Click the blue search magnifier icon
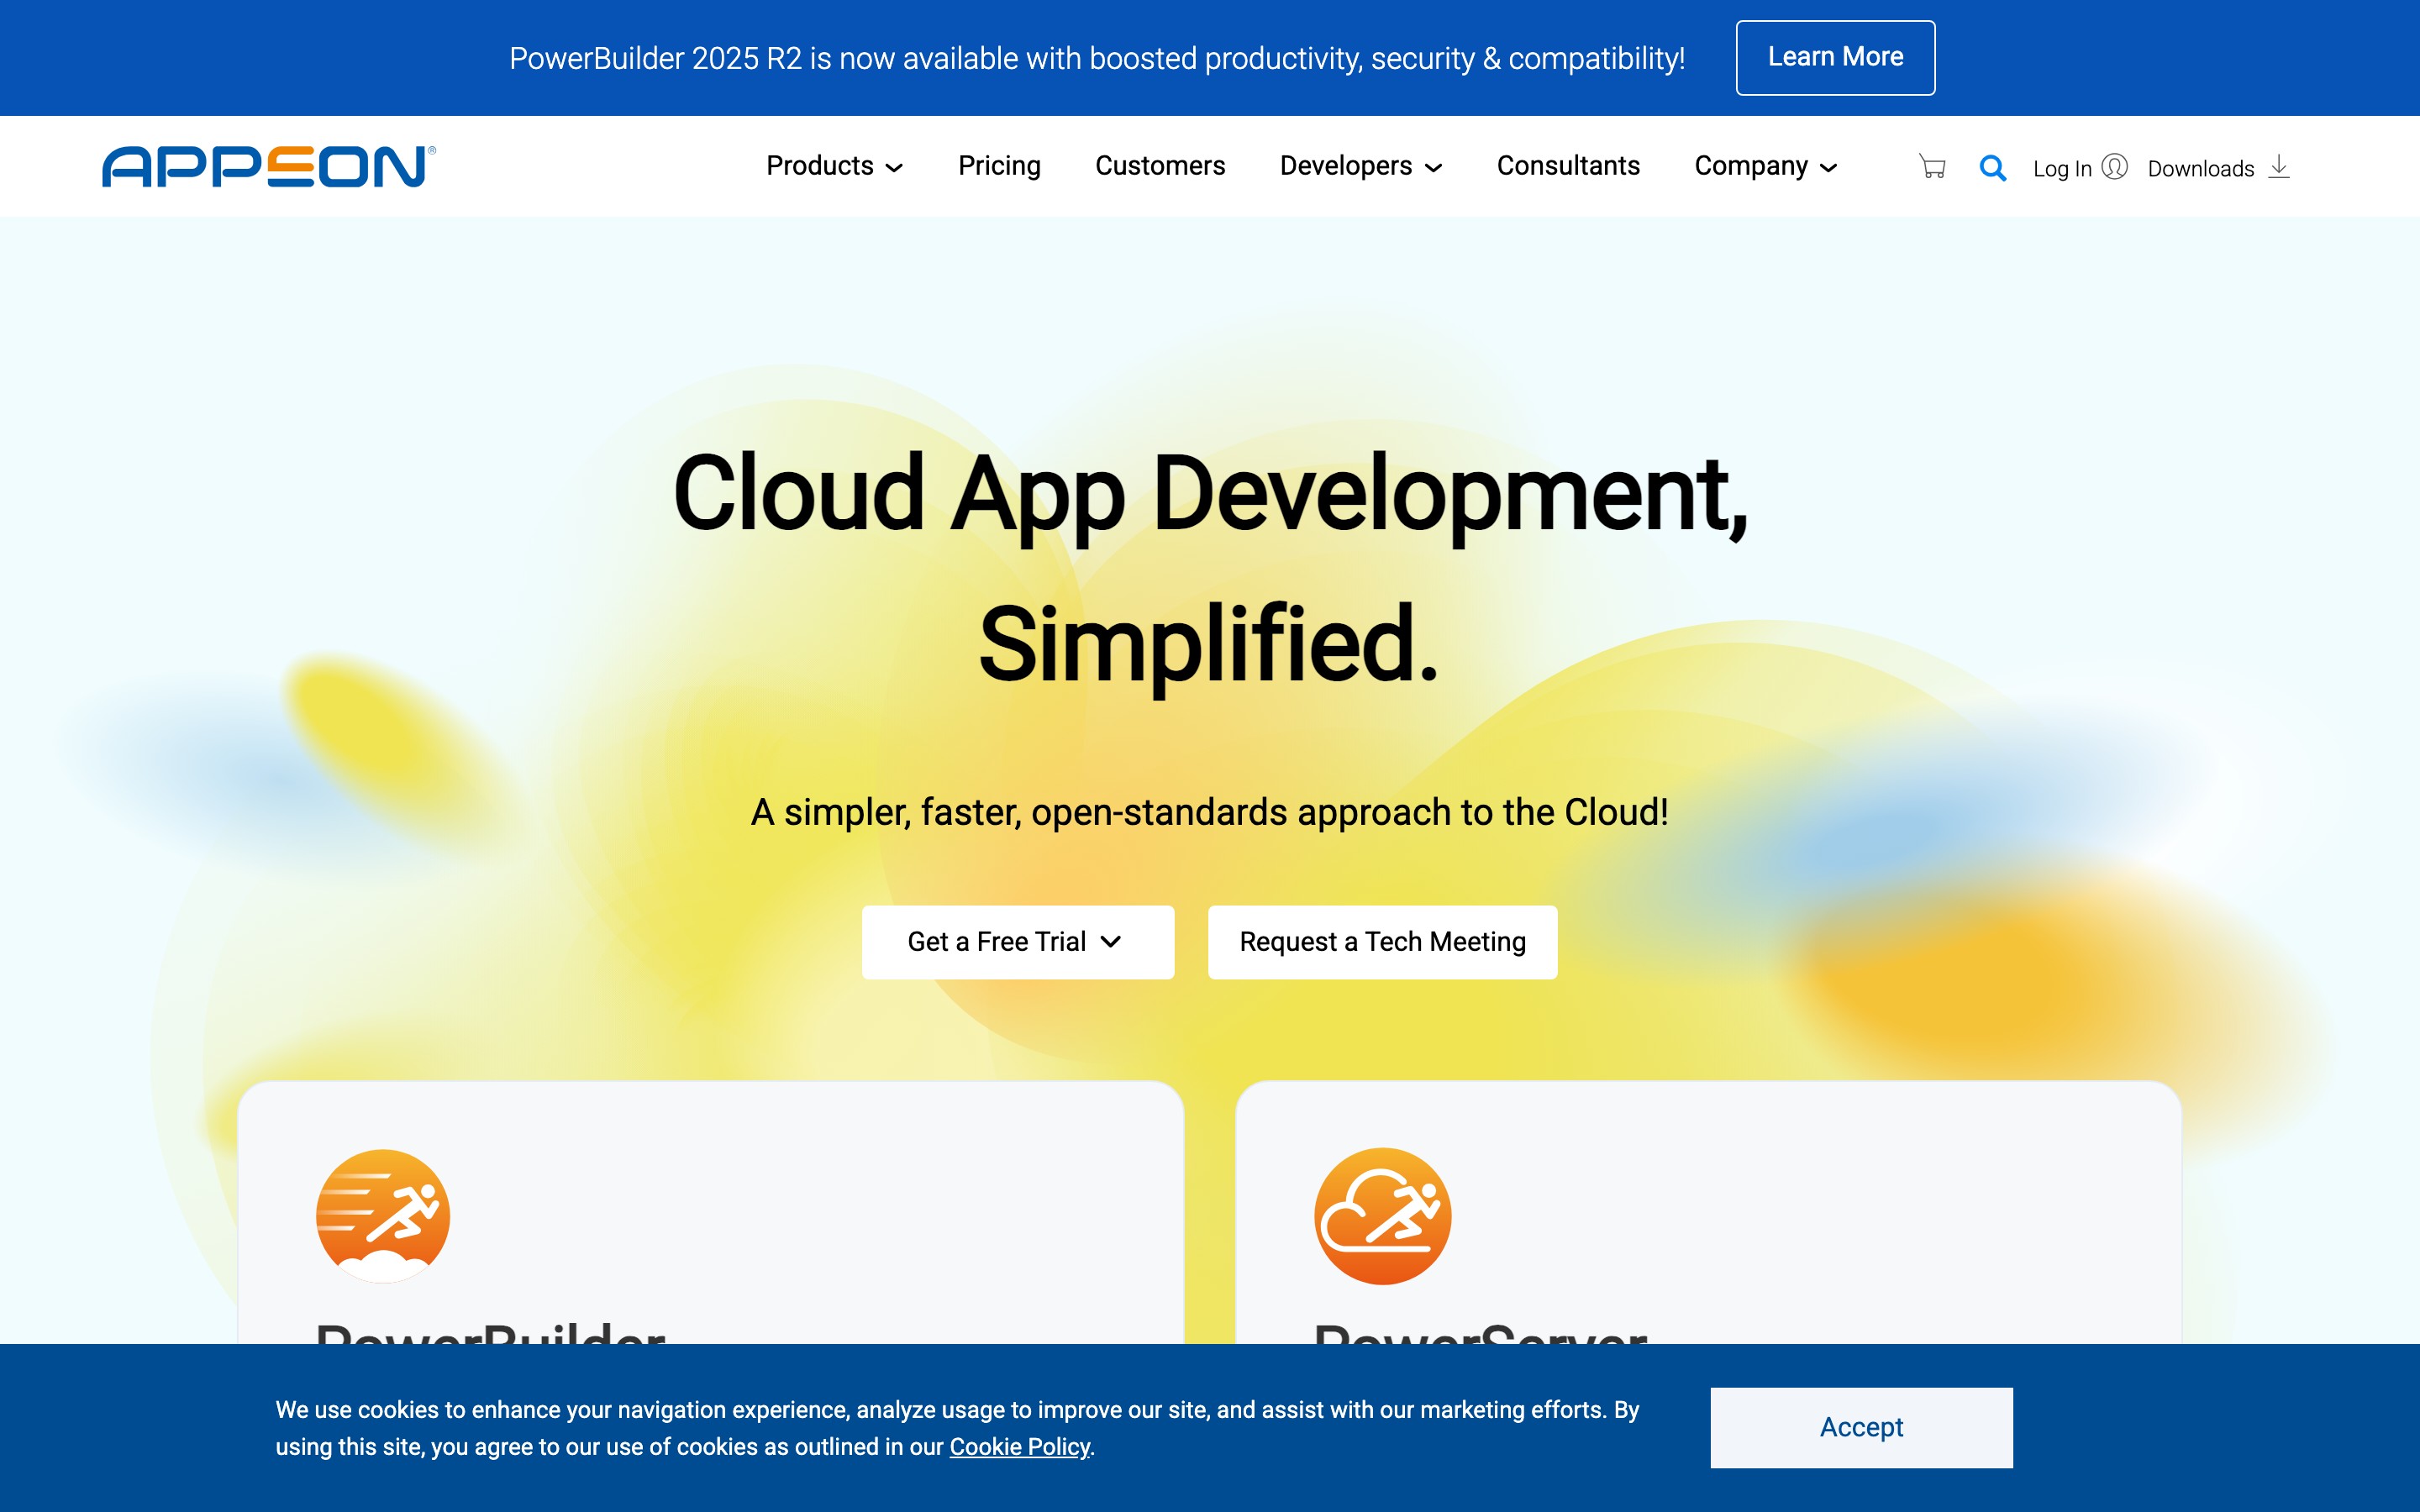 (x=1992, y=168)
